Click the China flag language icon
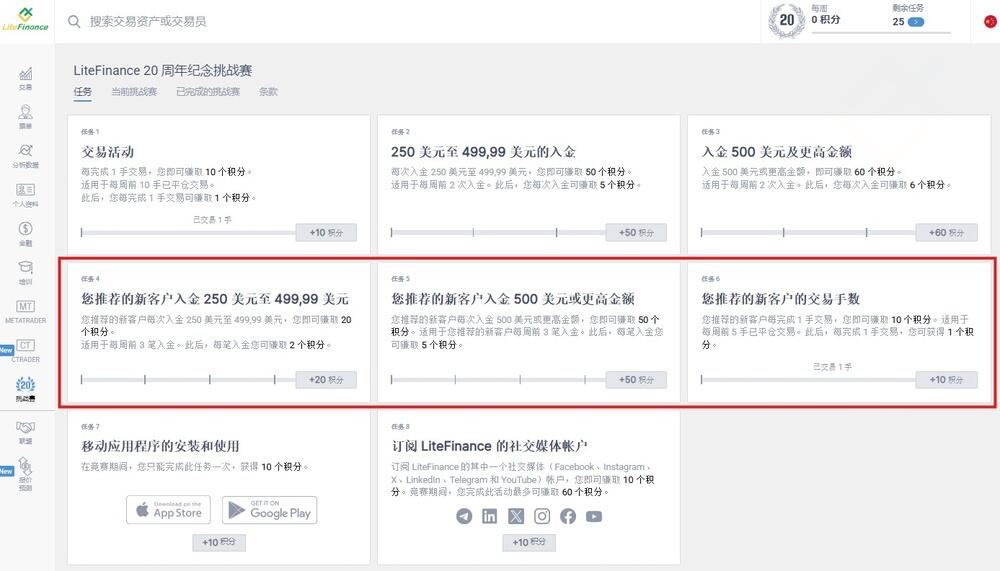The image size is (1000, 571). pyautogui.click(x=990, y=21)
